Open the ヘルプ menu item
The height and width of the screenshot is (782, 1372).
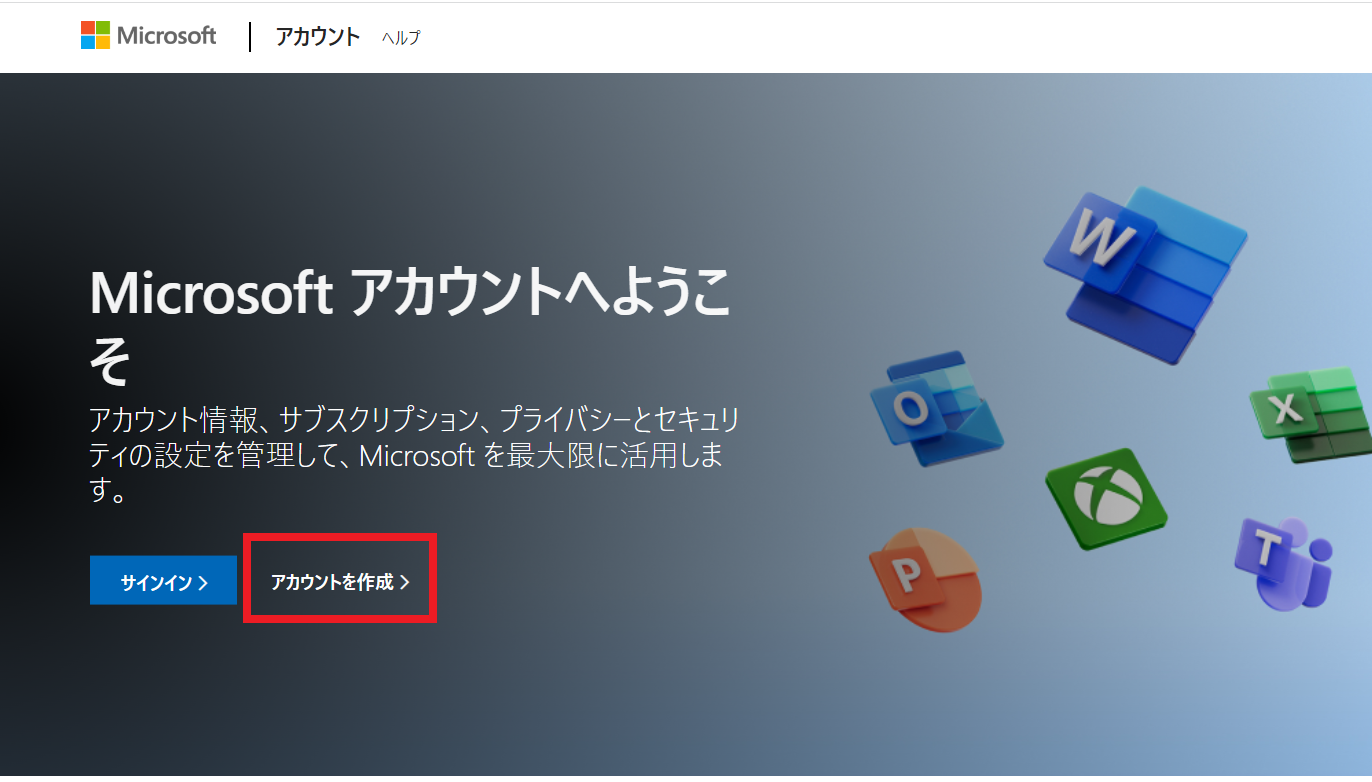coord(401,38)
